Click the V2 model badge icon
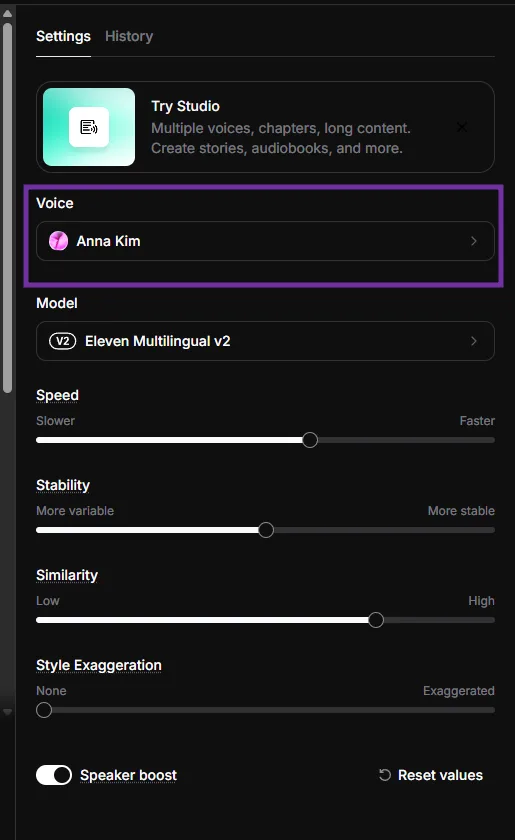Viewport: 515px width, 840px height. coord(63,341)
